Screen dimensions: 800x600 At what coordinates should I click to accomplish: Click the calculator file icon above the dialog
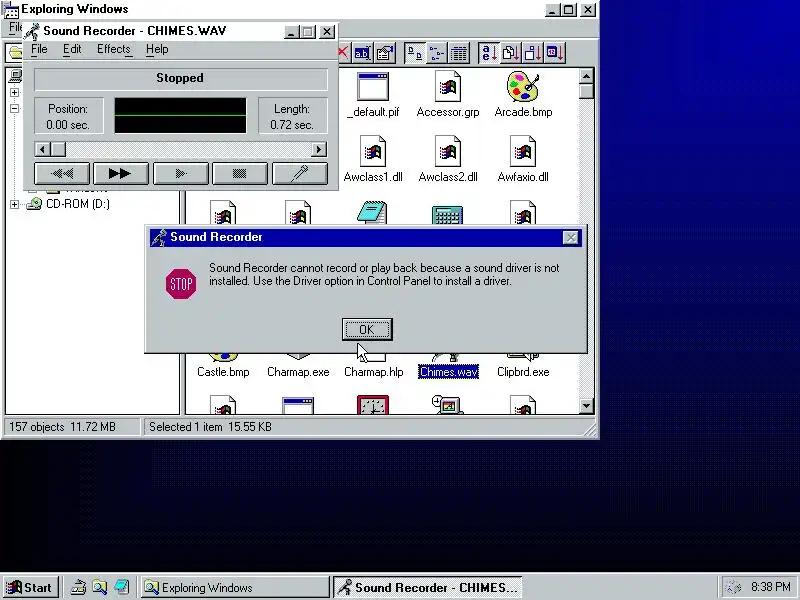coord(447,214)
